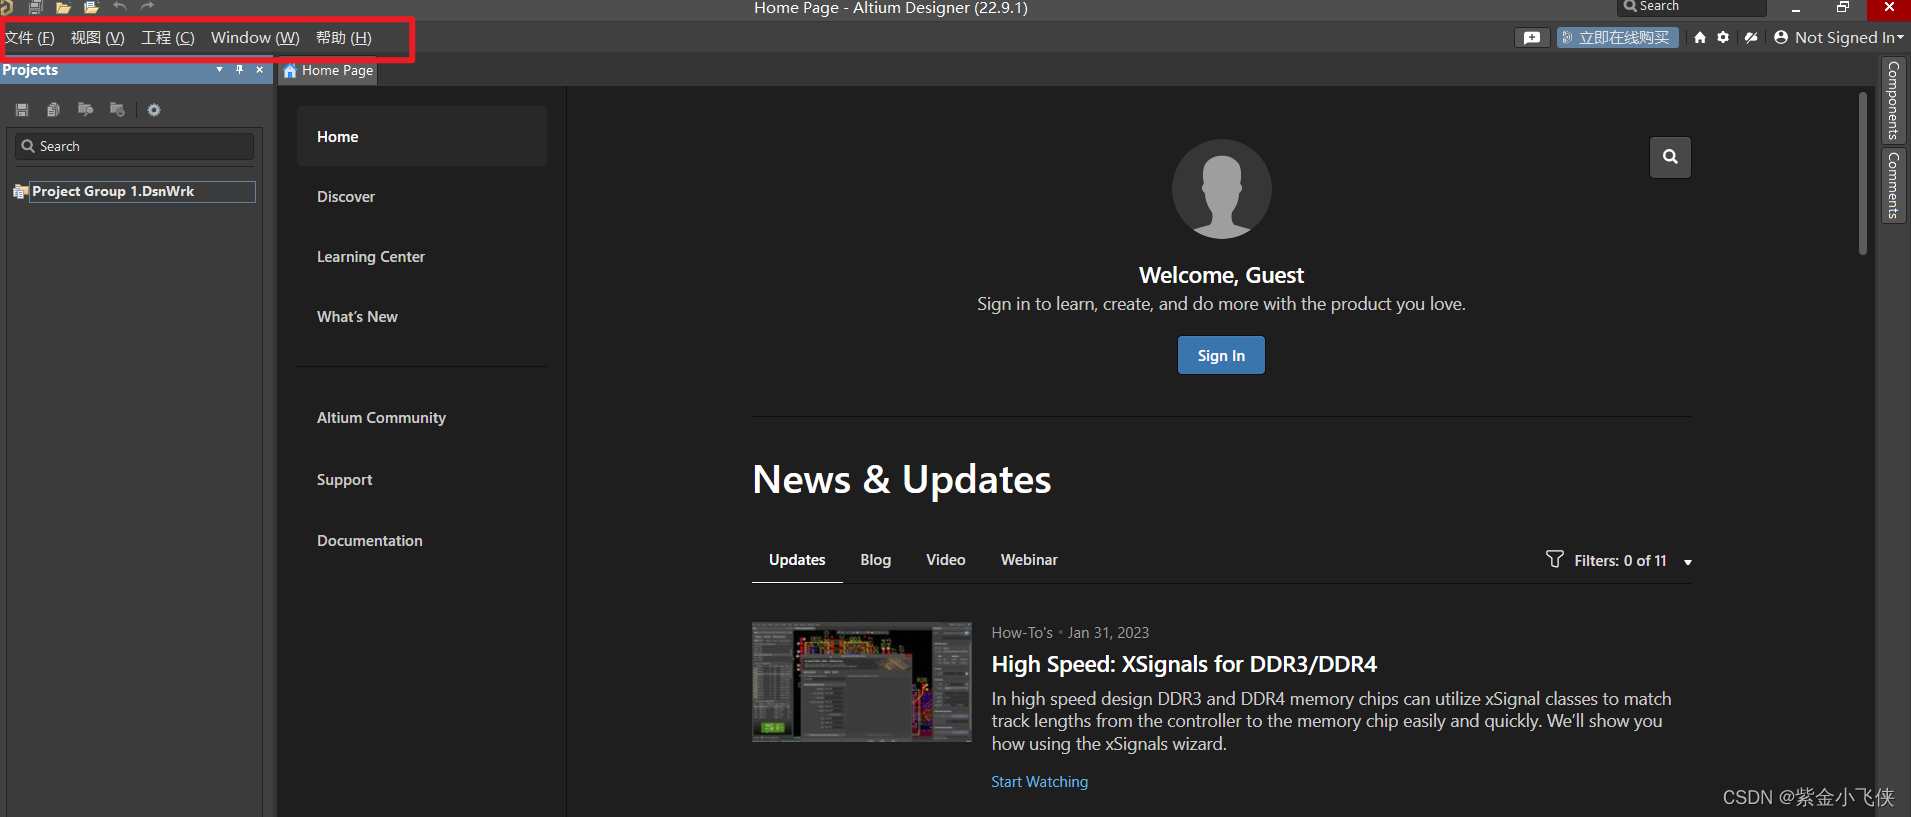Click the cloud disconnected status icon
The image size is (1911, 817).
click(1750, 38)
